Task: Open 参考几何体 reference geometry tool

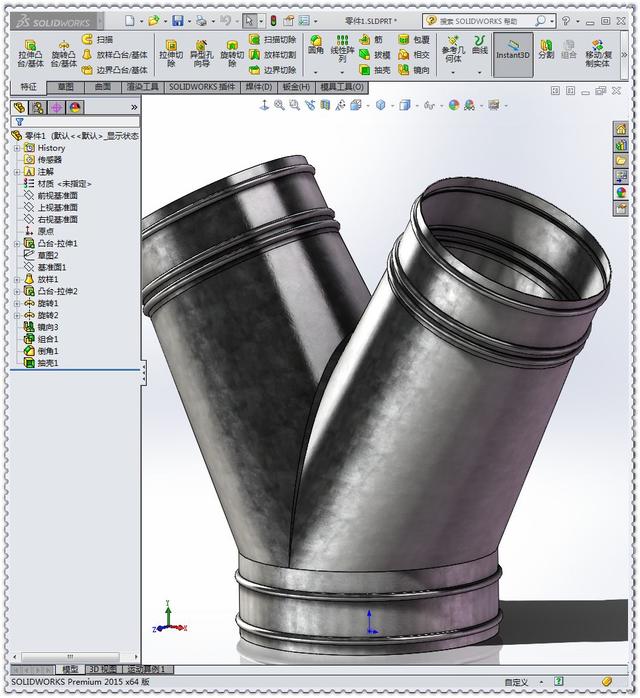Action: [453, 49]
